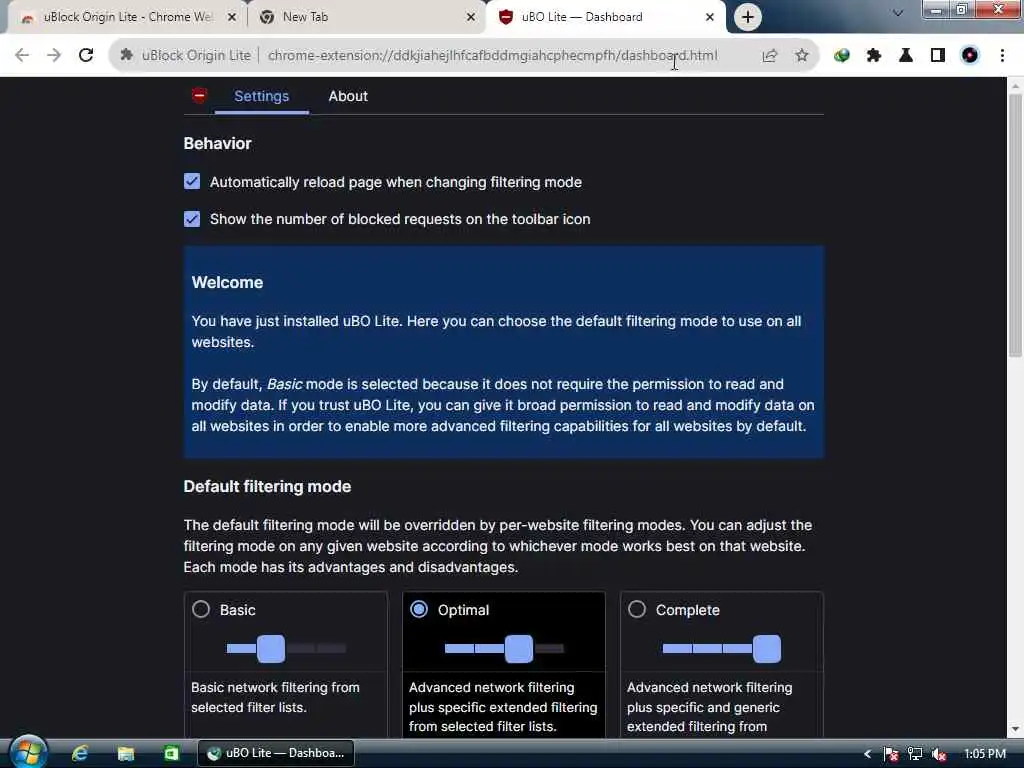The height and width of the screenshot is (768, 1024).
Task: Click the uBO Lite Dashboard taskbar button
Action: point(276,753)
